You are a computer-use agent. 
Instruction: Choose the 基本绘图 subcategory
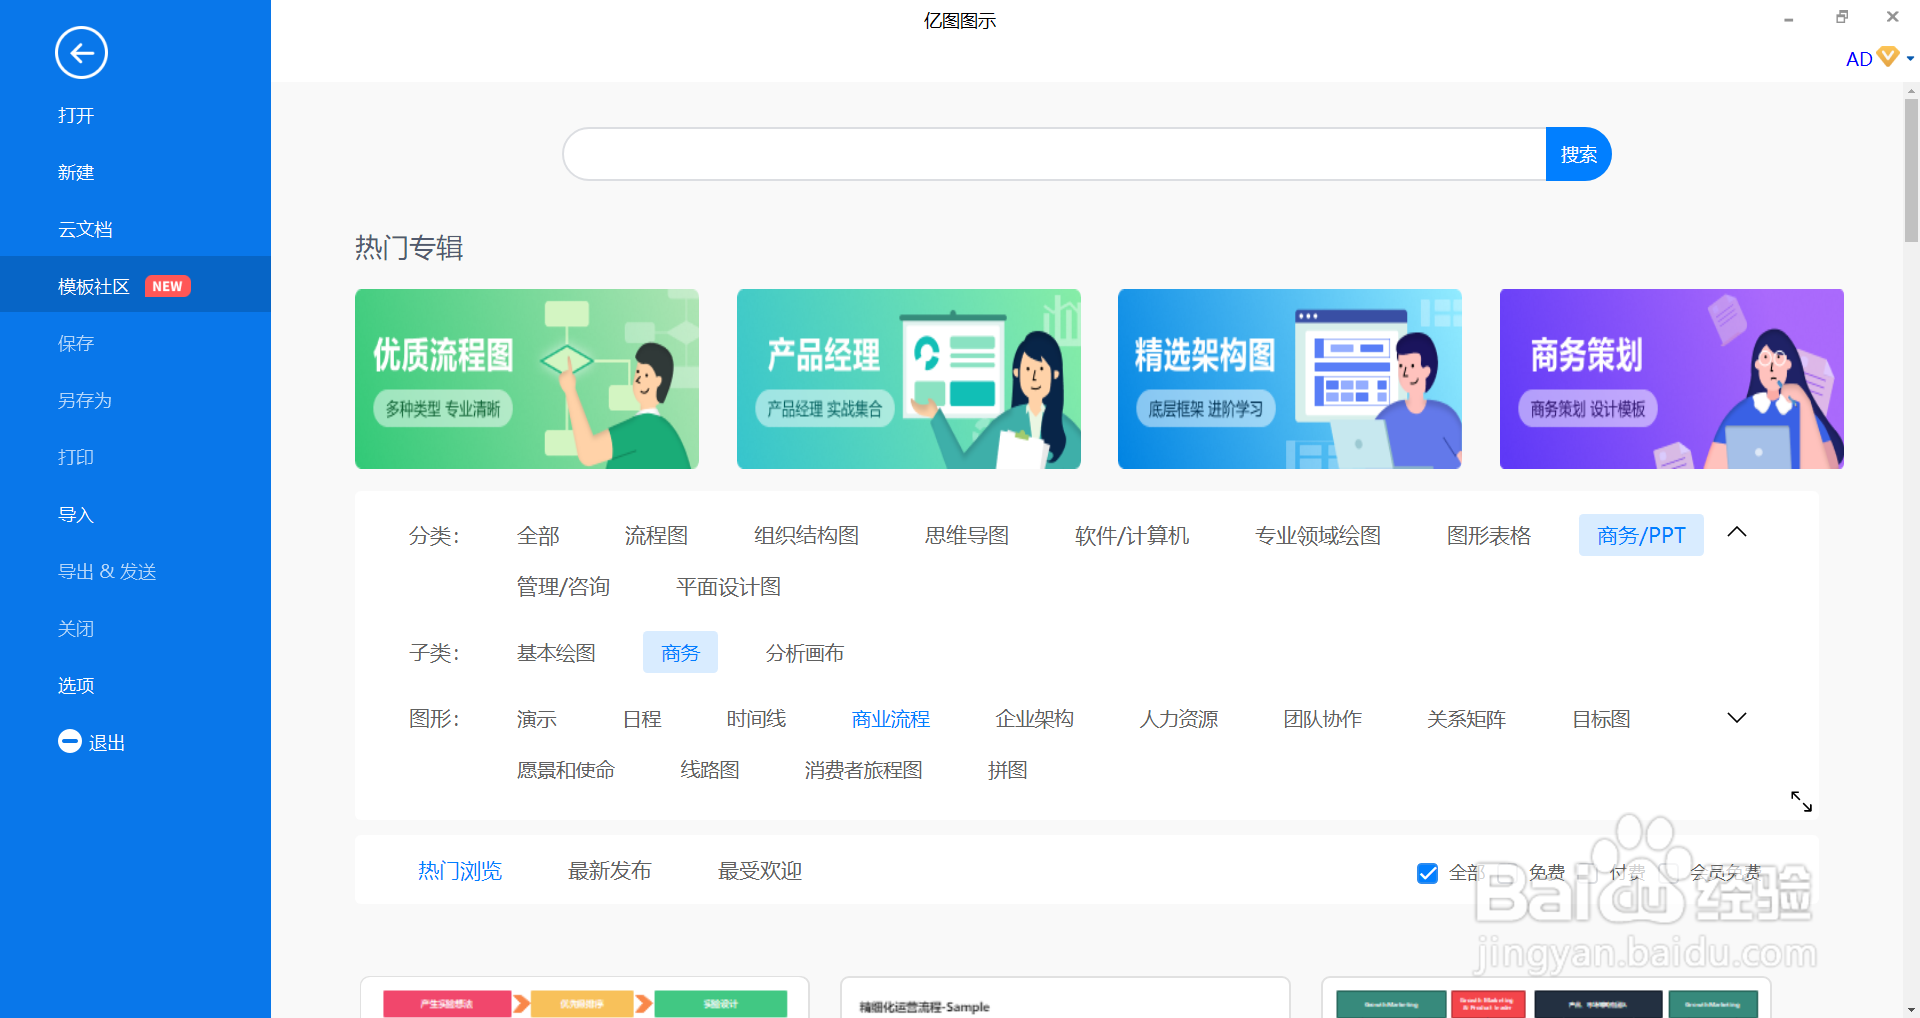tap(556, 653)
